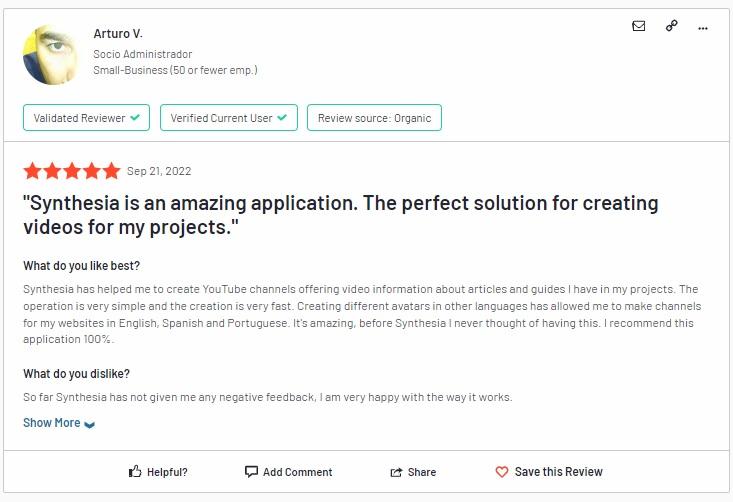The height and width of the screenshot is (502, 733).
Task: Open the three-dots more options menu
Action: [703, 29]
